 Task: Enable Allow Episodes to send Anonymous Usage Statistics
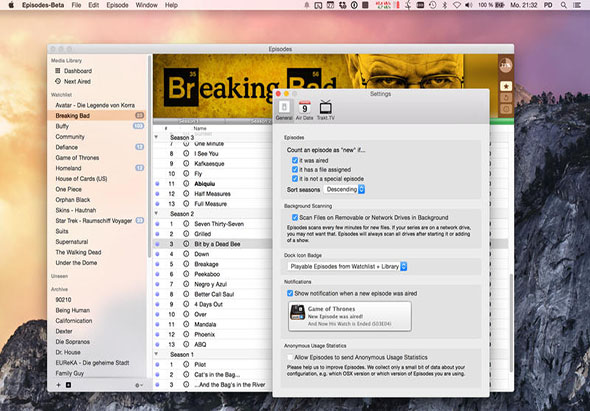pyautogui.click(x=290, y=357)
